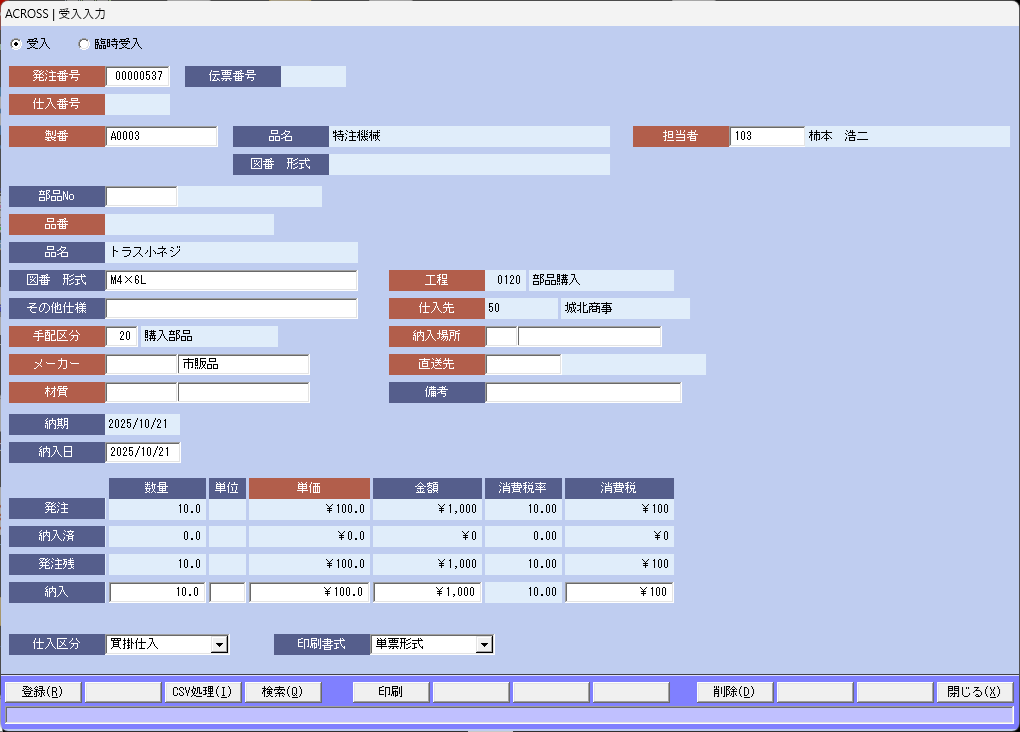1020x732 pixels.
Task: Click the 納入 数量 input field
Action: (157, 593)
